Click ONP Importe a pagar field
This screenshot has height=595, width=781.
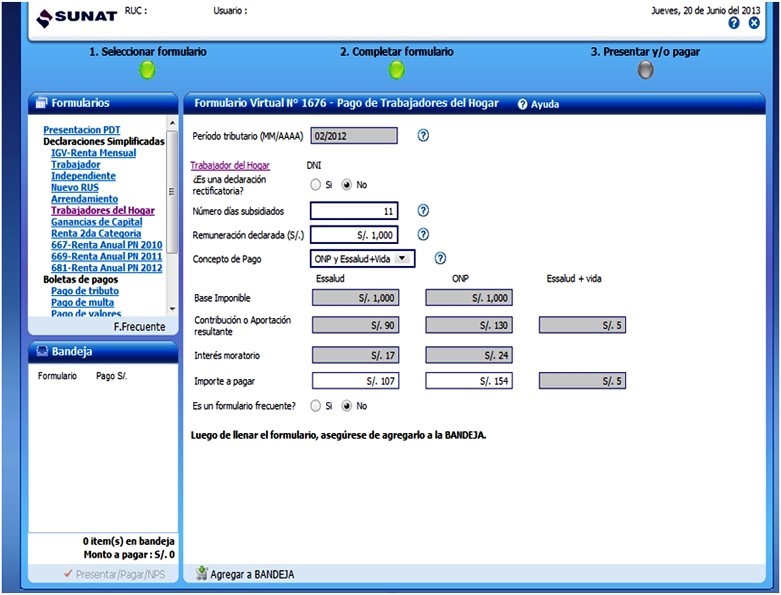point(469,381)
